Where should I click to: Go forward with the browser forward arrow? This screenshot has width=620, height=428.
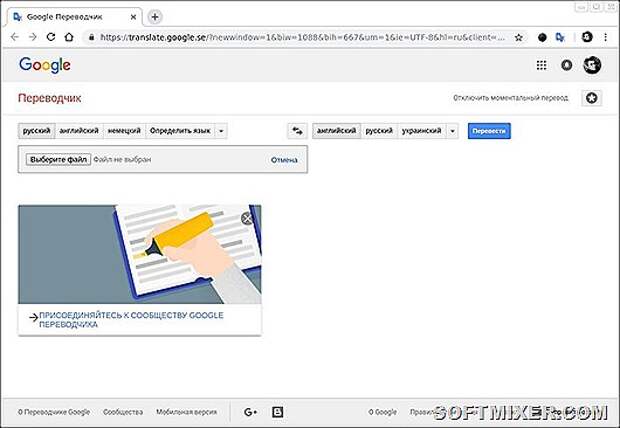33,37
